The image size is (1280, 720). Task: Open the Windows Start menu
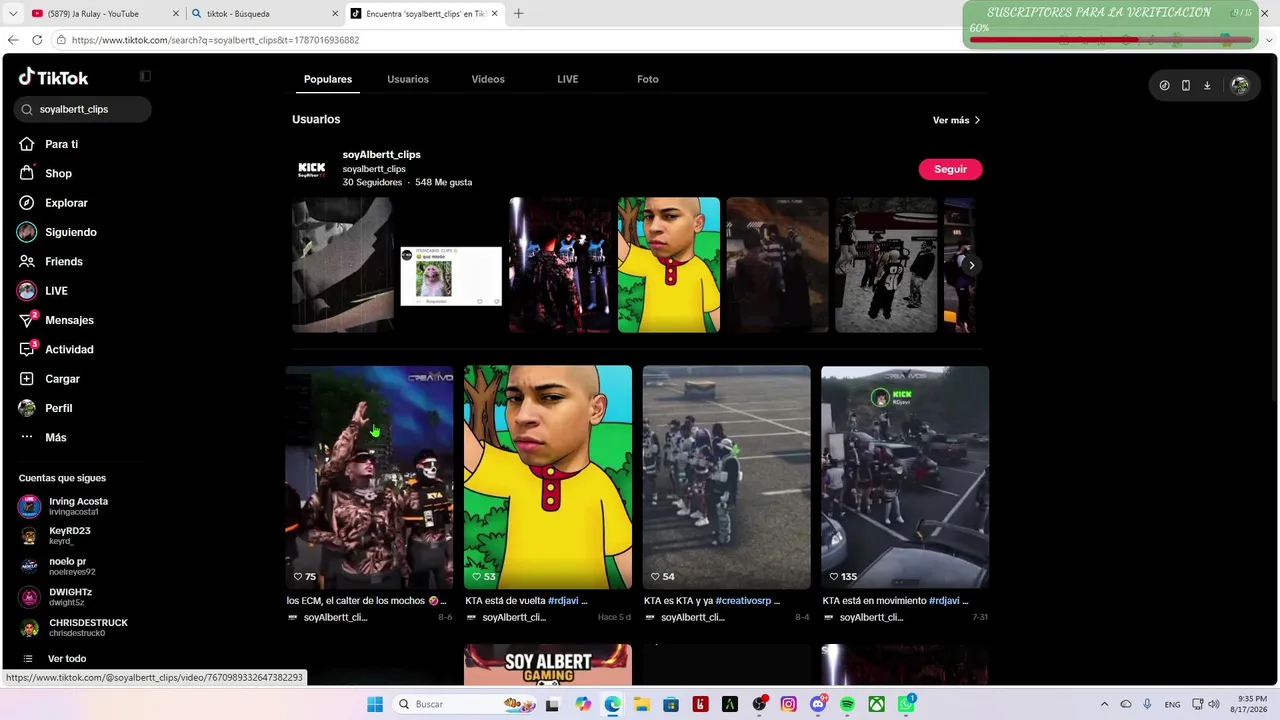pyautogui.click(x=375, y=704)
